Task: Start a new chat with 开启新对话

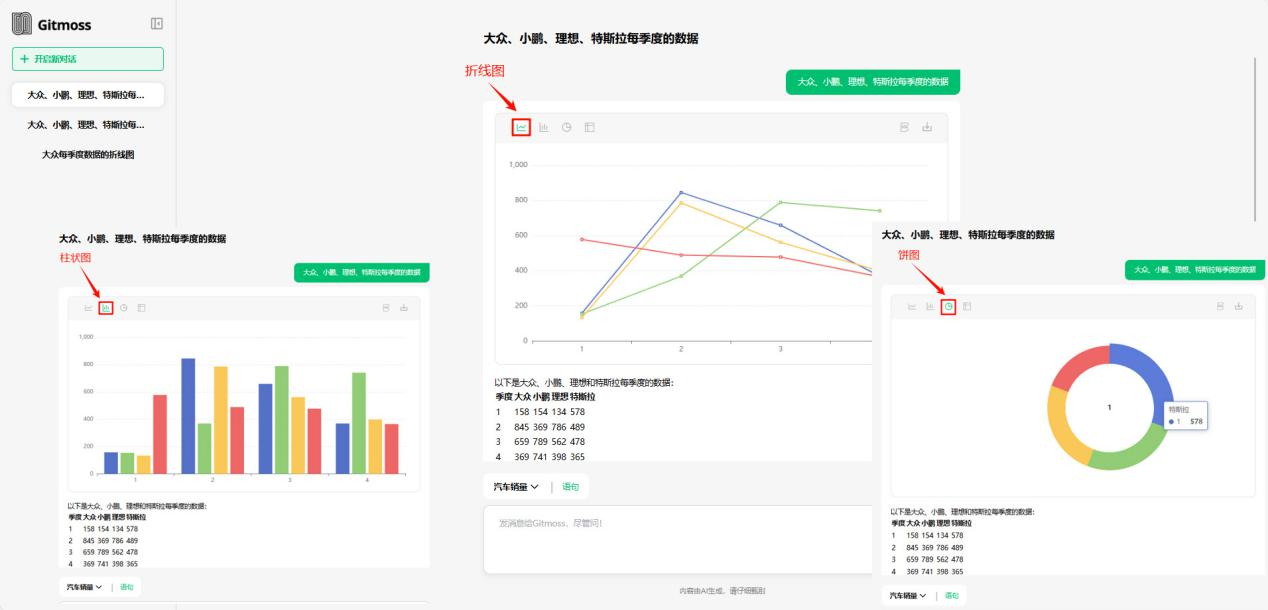Action: tap(88, 59)
